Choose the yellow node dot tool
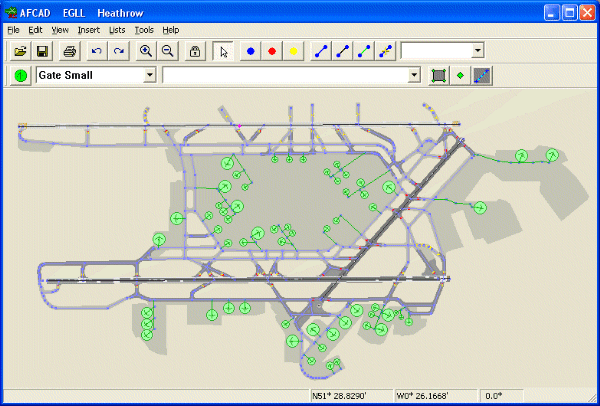The width and height of the screenshot is (600, 406). click(x=293, y=51)
